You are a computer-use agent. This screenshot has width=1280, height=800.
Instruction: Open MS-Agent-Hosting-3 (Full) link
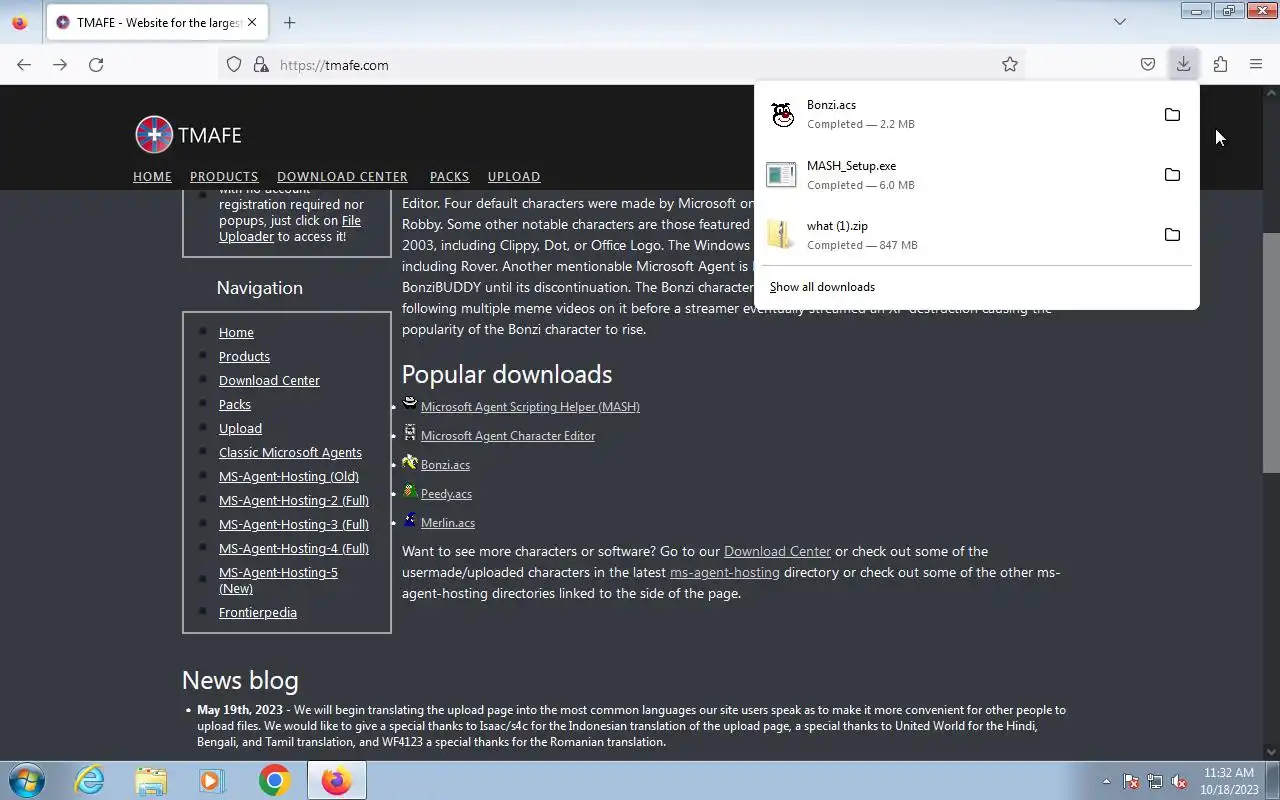[x=294, y=524]
